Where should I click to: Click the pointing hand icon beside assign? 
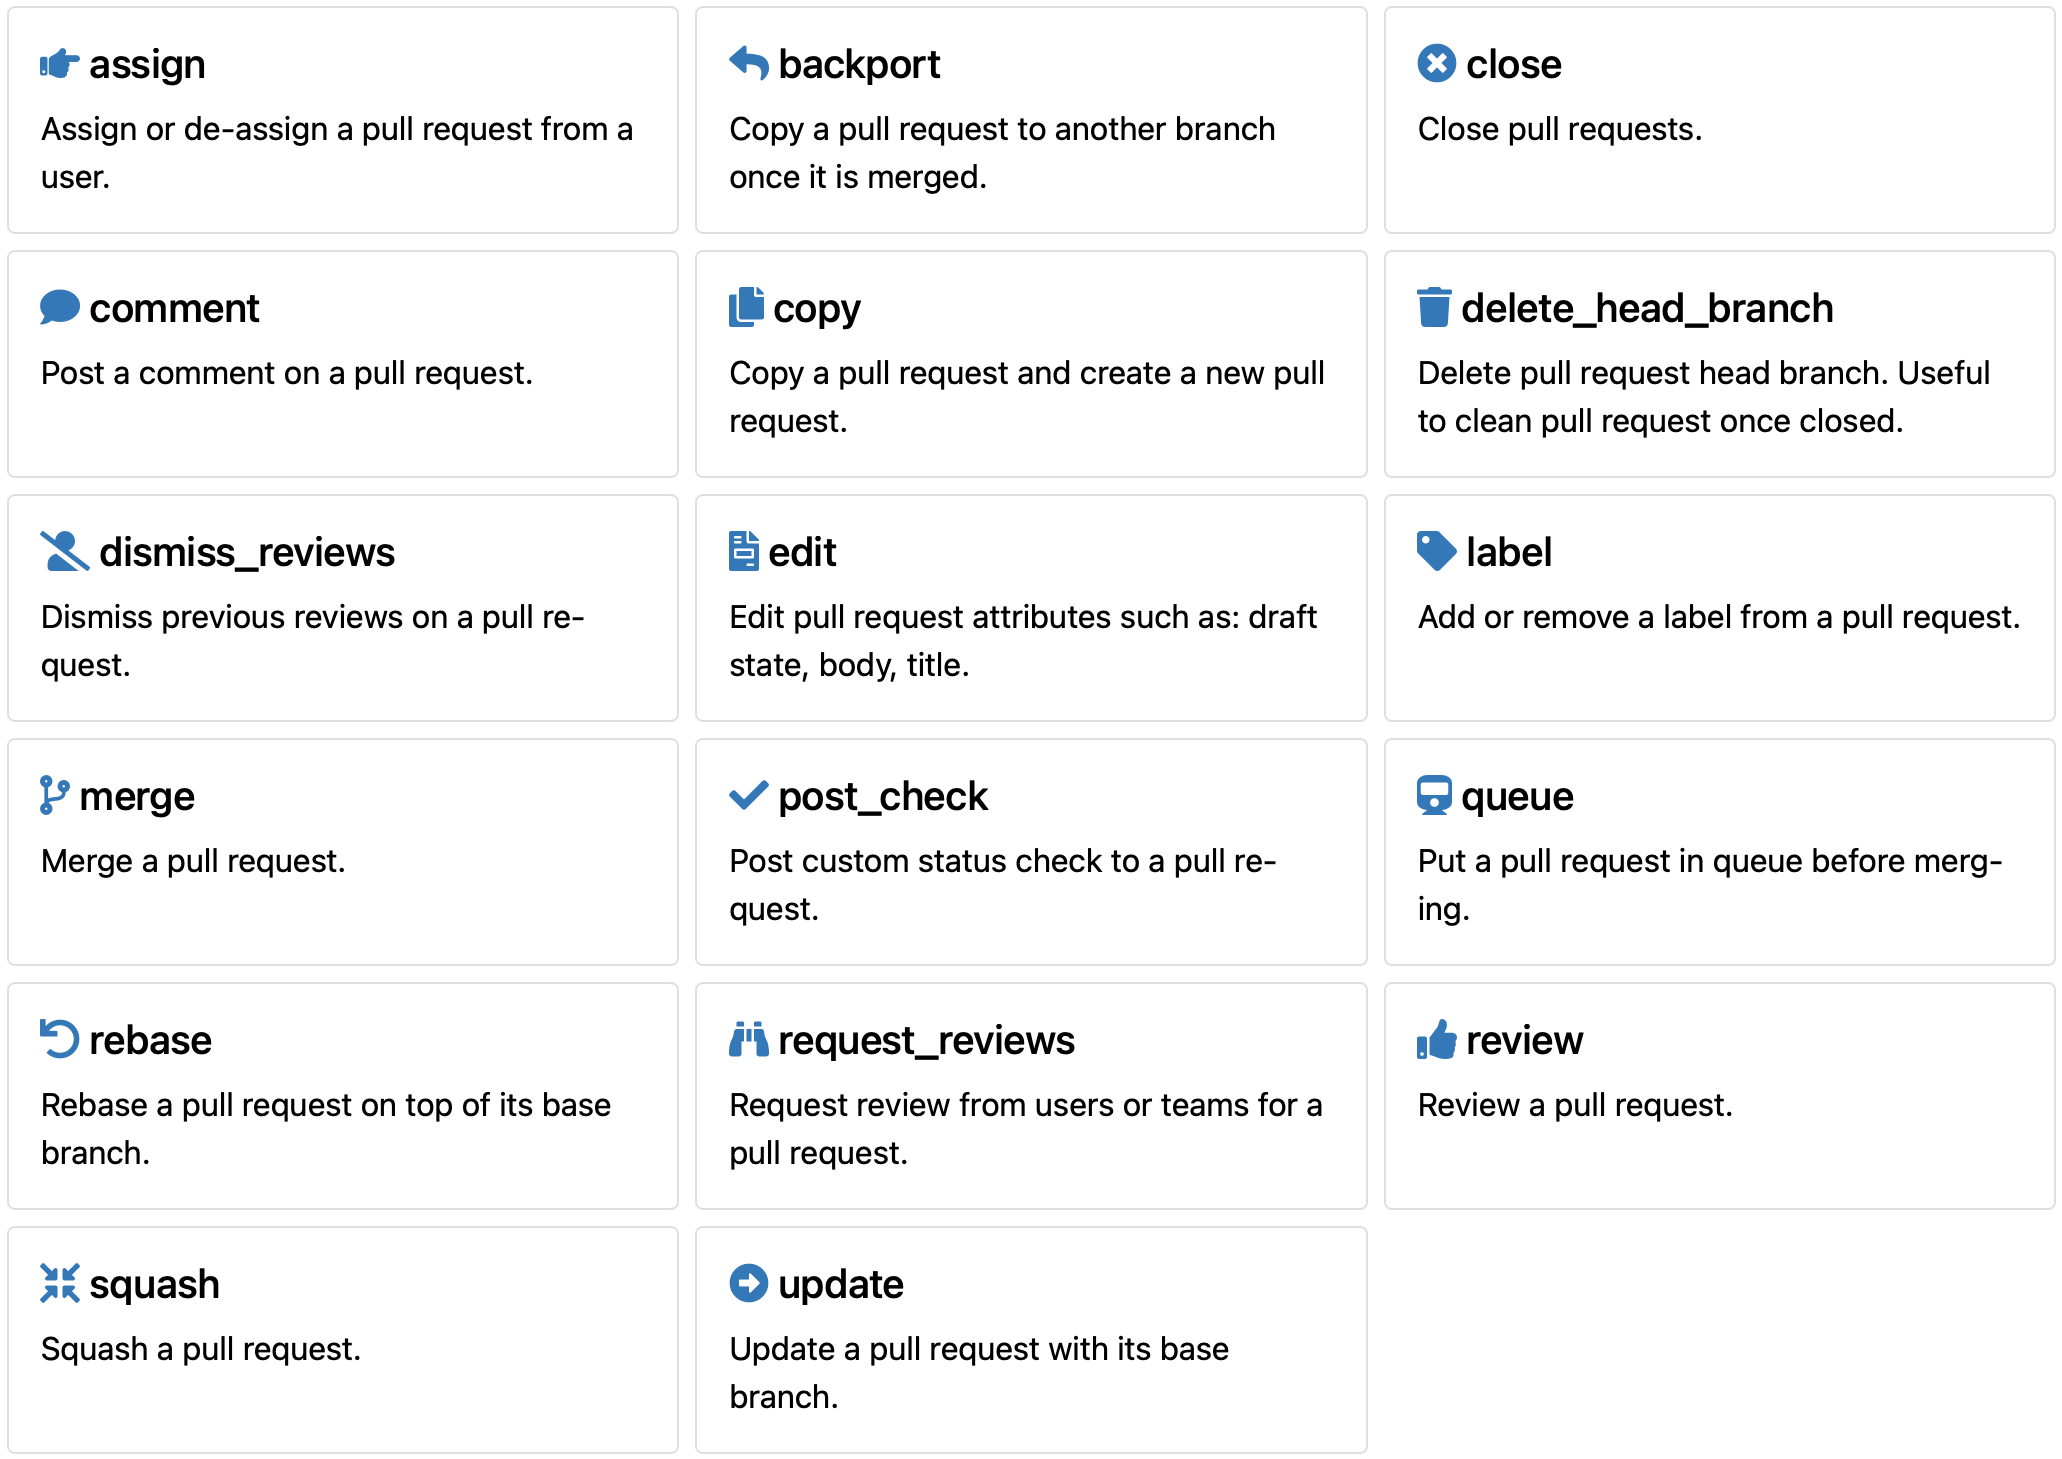59,64
